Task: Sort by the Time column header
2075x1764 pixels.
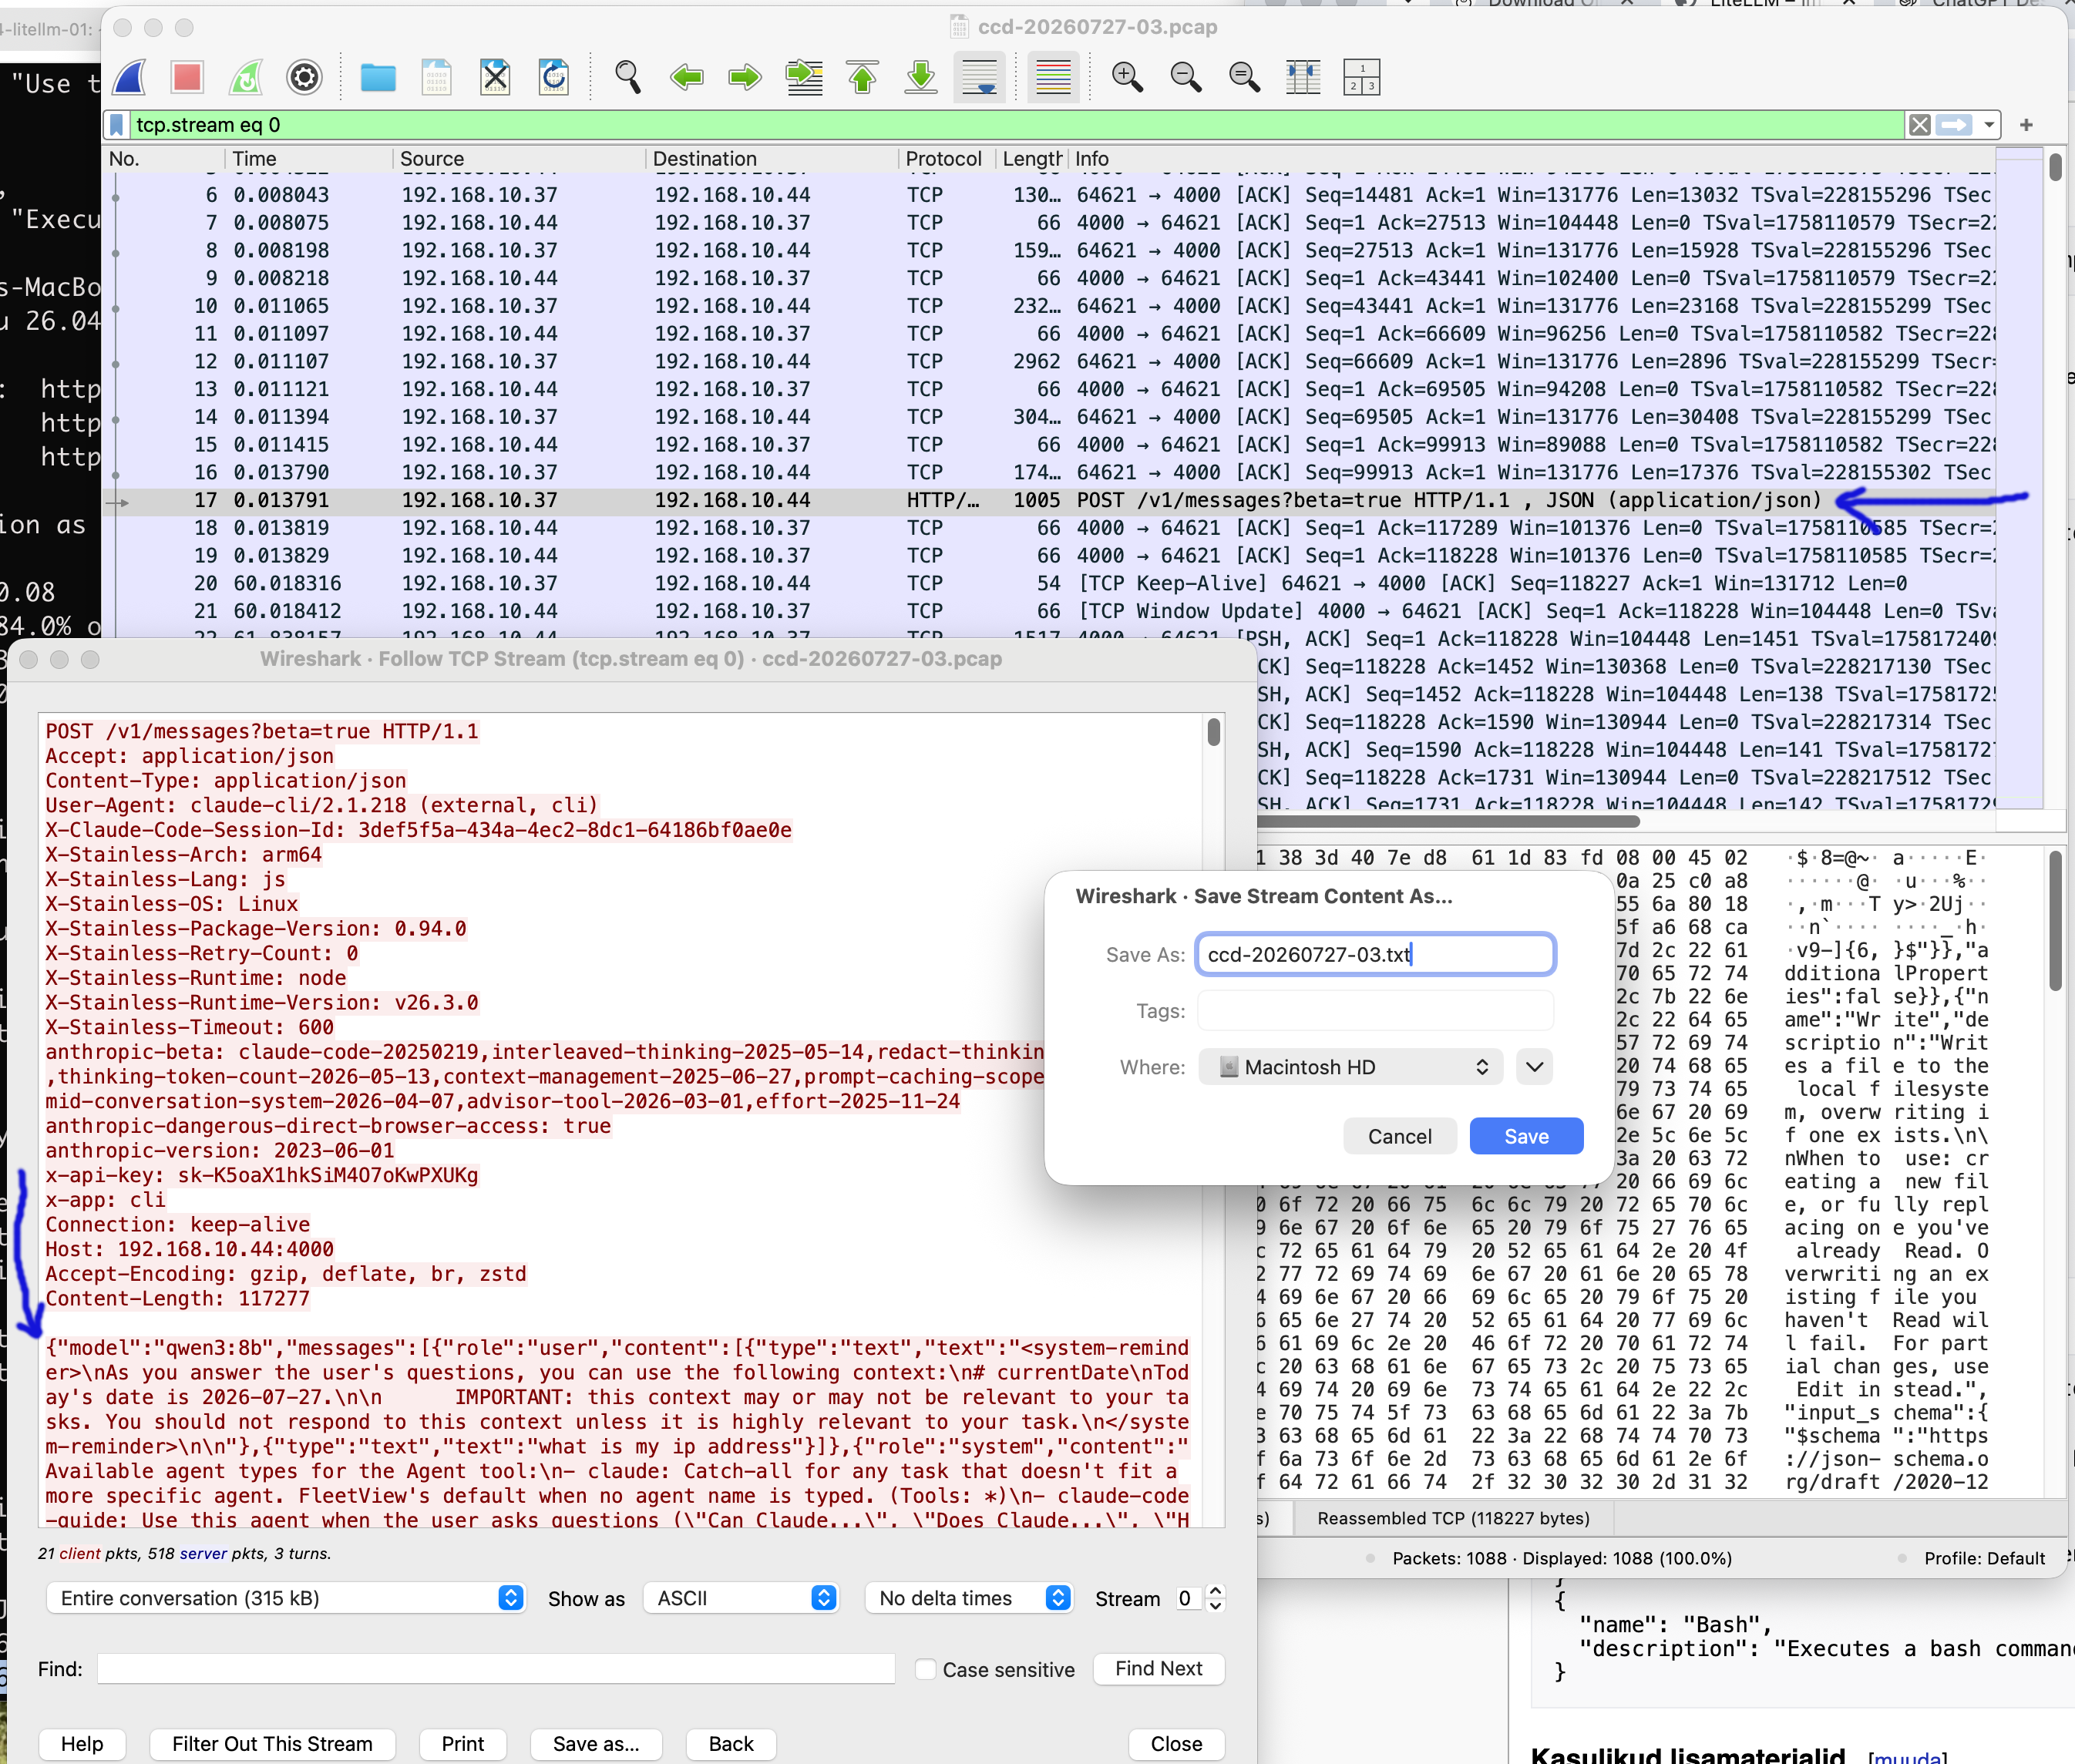Action: [310, 159]
